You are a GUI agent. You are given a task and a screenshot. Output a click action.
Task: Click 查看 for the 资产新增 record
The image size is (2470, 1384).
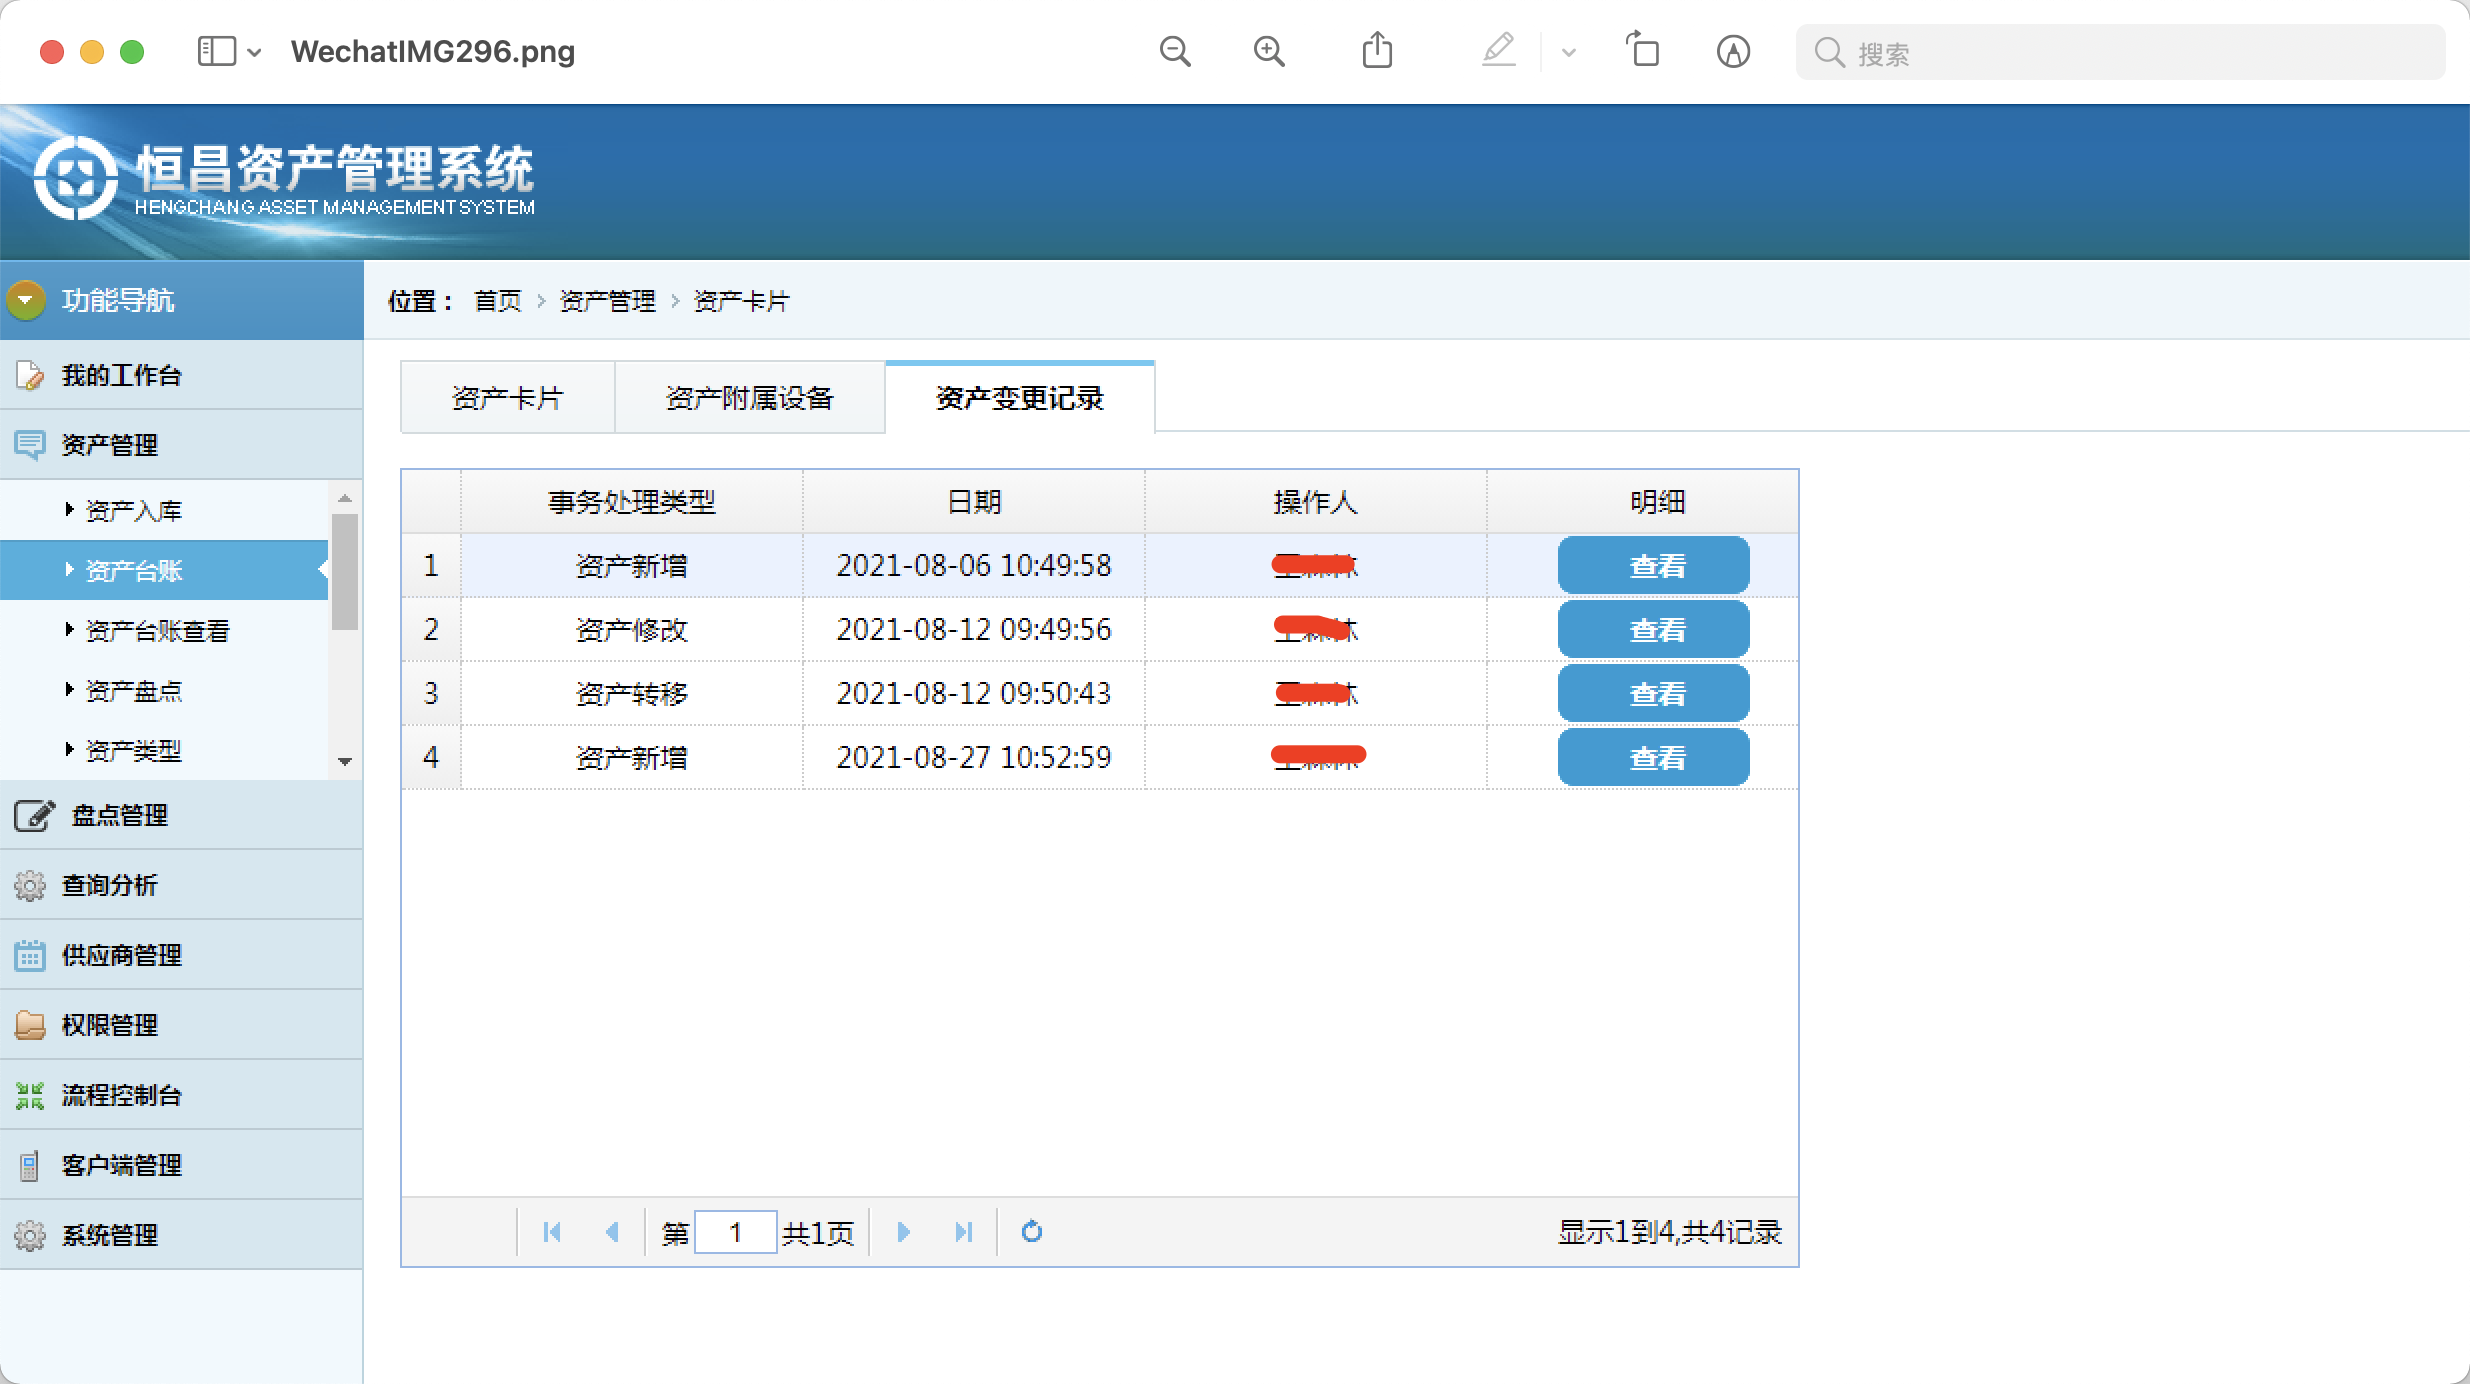pyautogui.click(x=1653, y=565)
